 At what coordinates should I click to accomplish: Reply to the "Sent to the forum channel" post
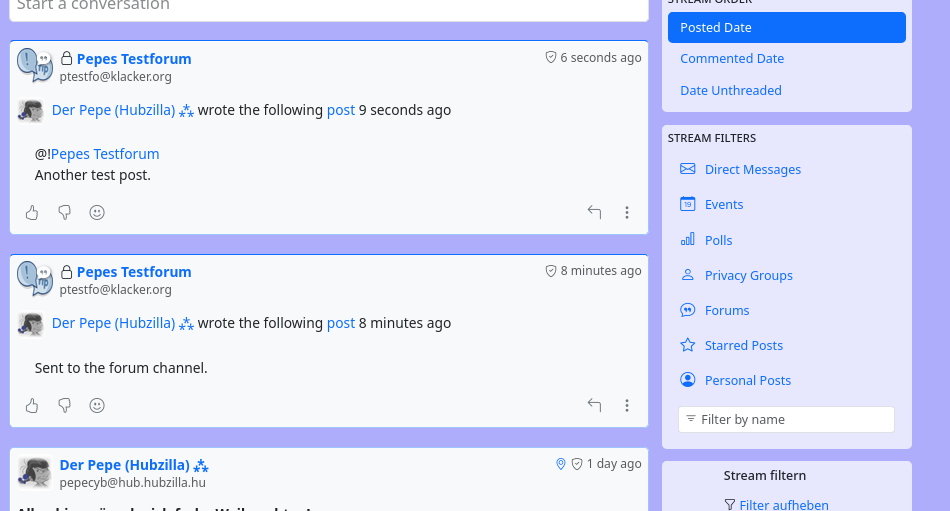point(594,405)
